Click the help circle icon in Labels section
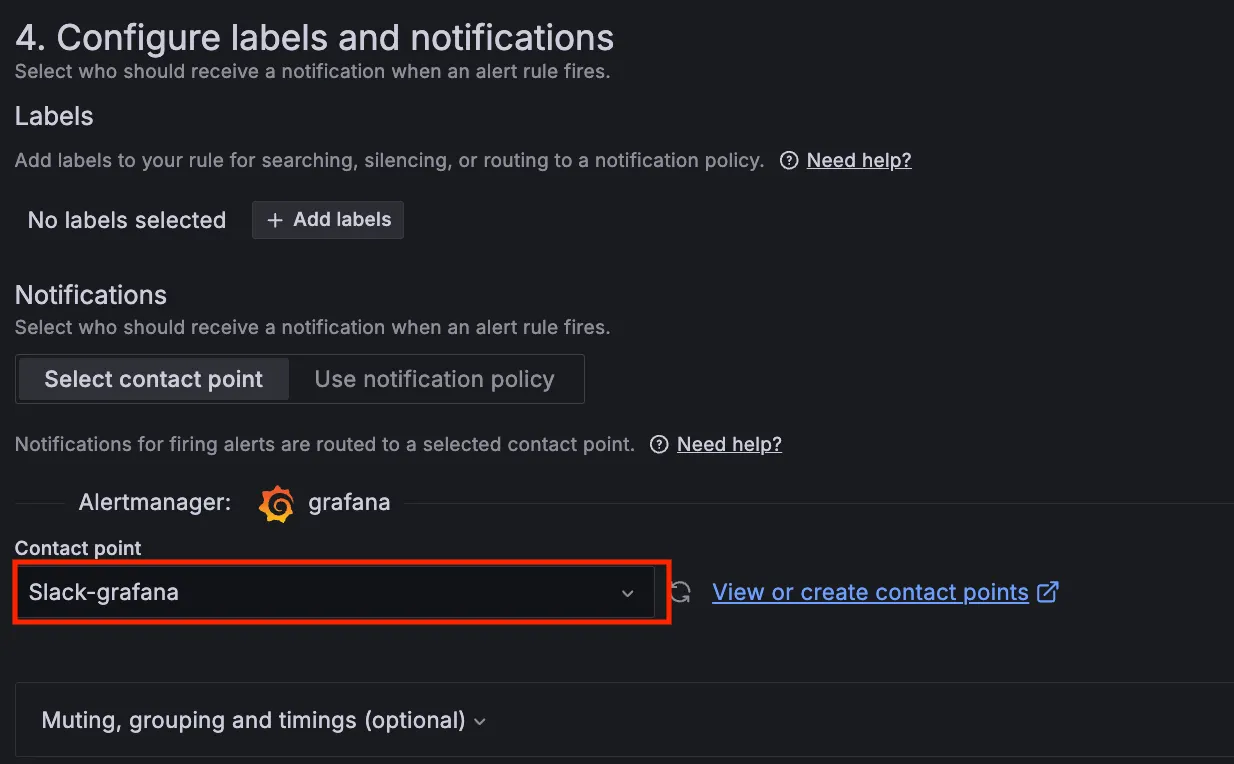This screenshot has width=1234, height=764. pyautogui.click(x=789, y=160)
